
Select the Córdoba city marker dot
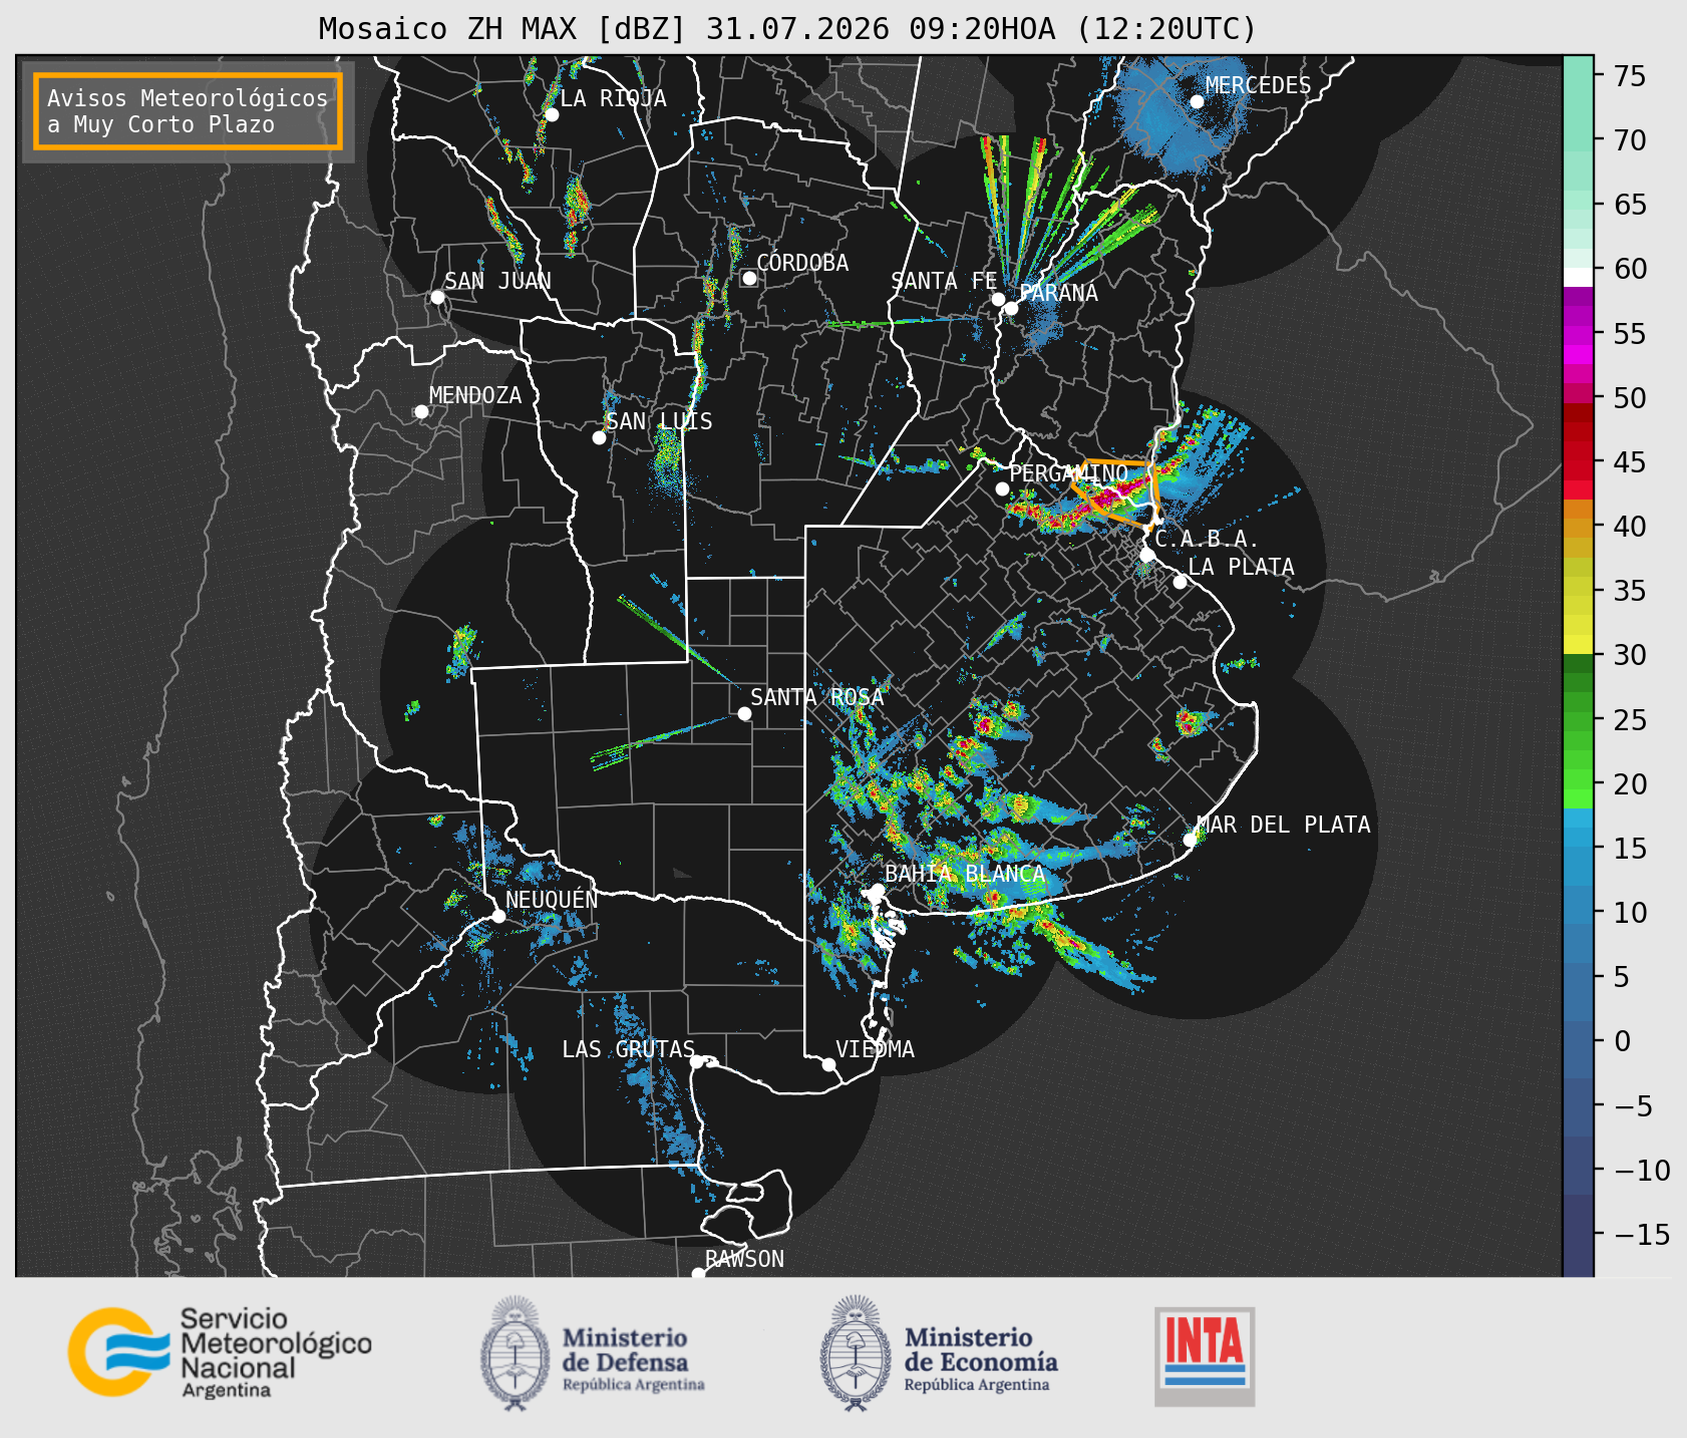point(749,278)
